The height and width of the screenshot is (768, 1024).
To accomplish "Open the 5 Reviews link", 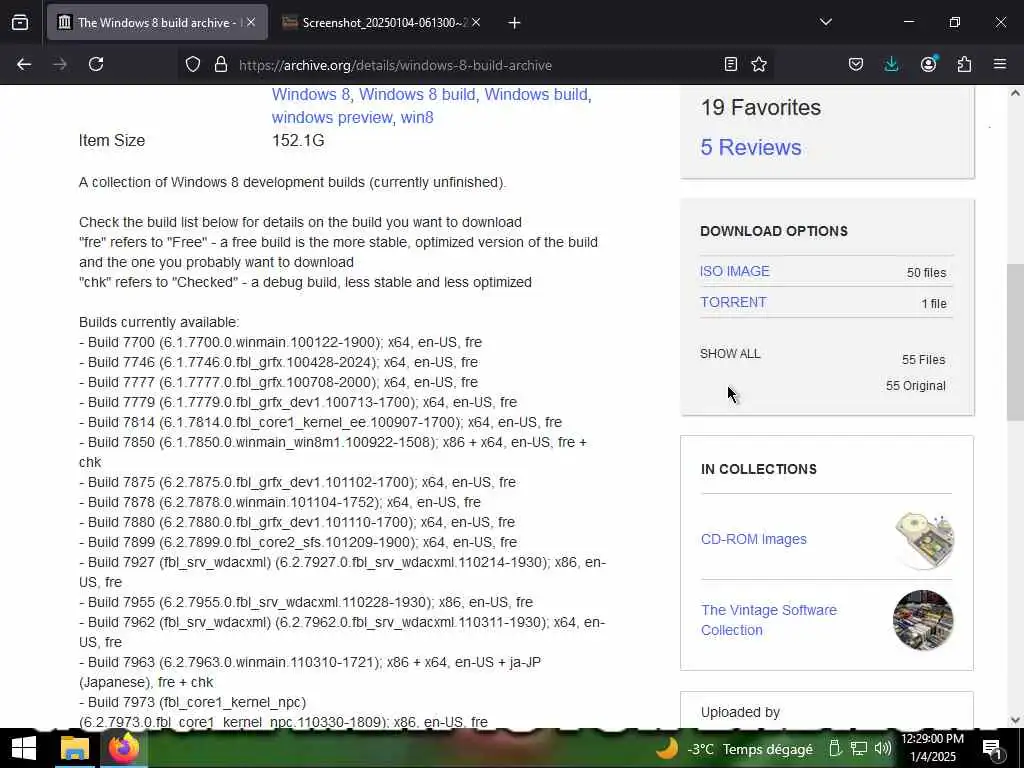I will tap(751, 147).
